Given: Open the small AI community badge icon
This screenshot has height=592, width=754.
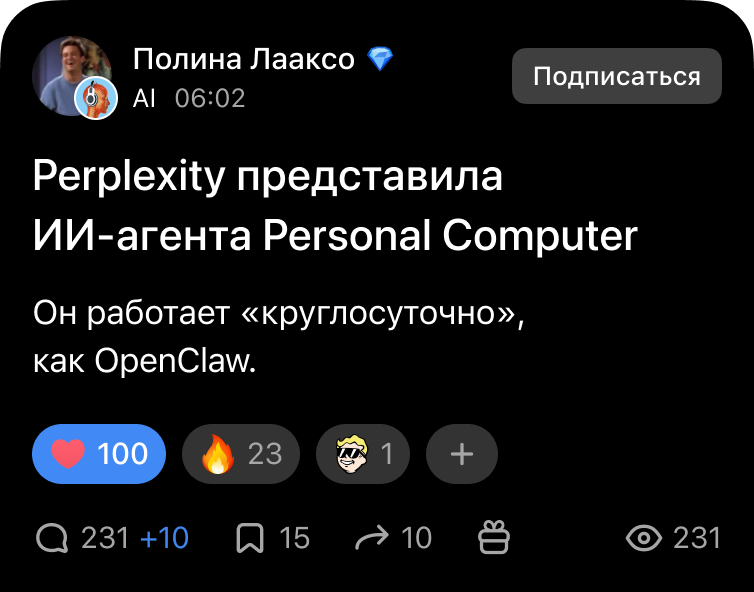Looking at the screenshot, I should 93,98.
